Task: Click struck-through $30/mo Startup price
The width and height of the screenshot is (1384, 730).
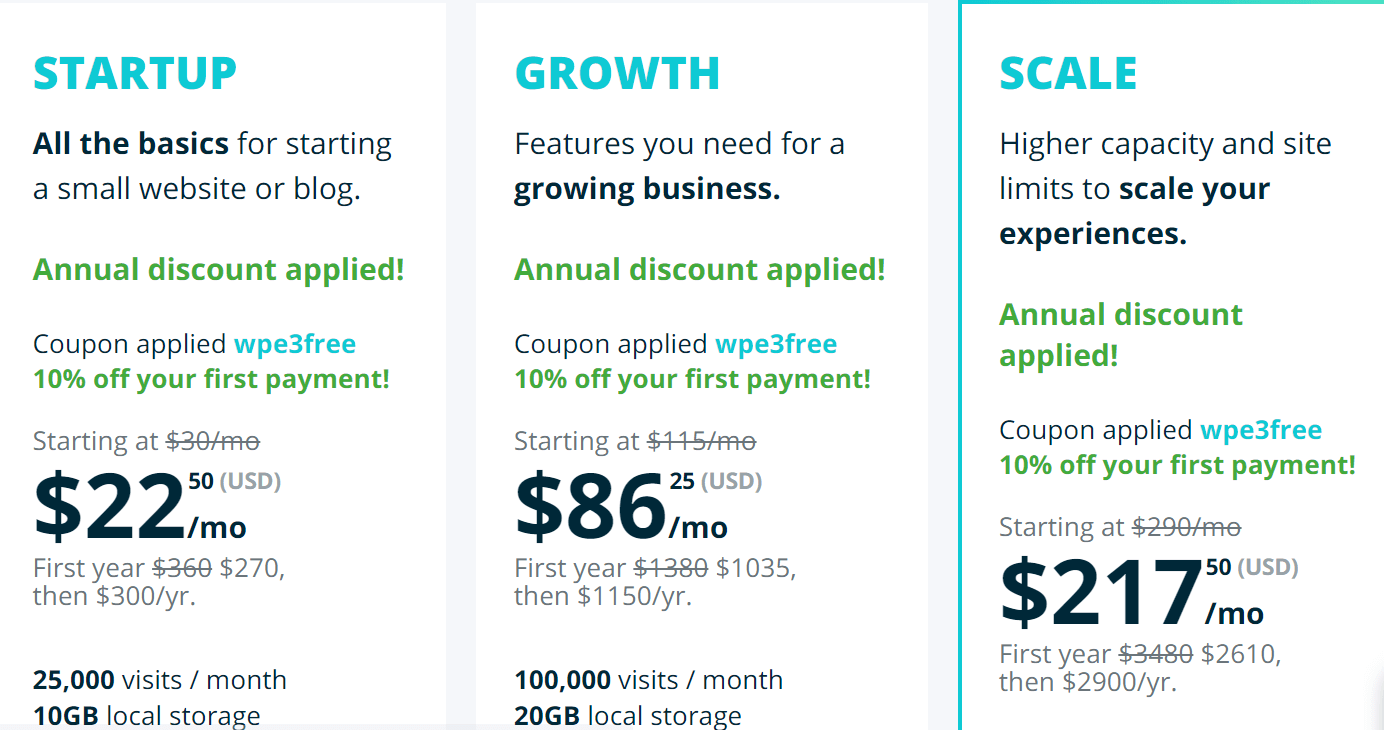Action: pos(213,441)
